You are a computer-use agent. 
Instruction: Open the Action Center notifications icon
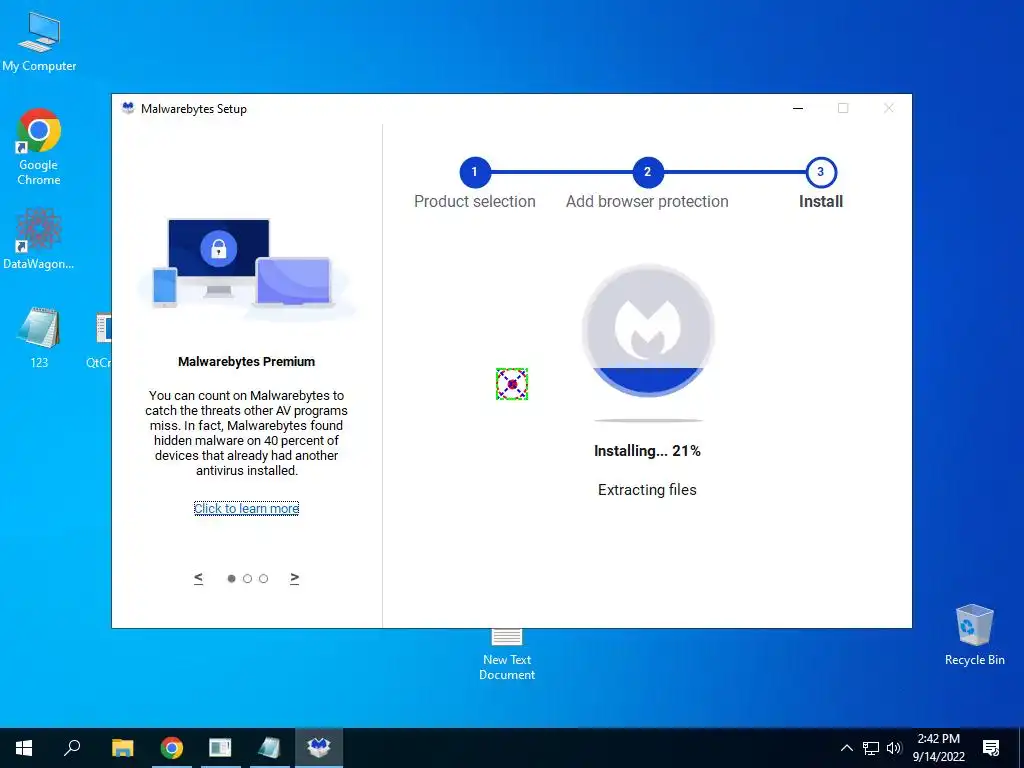tap(991, 748)
